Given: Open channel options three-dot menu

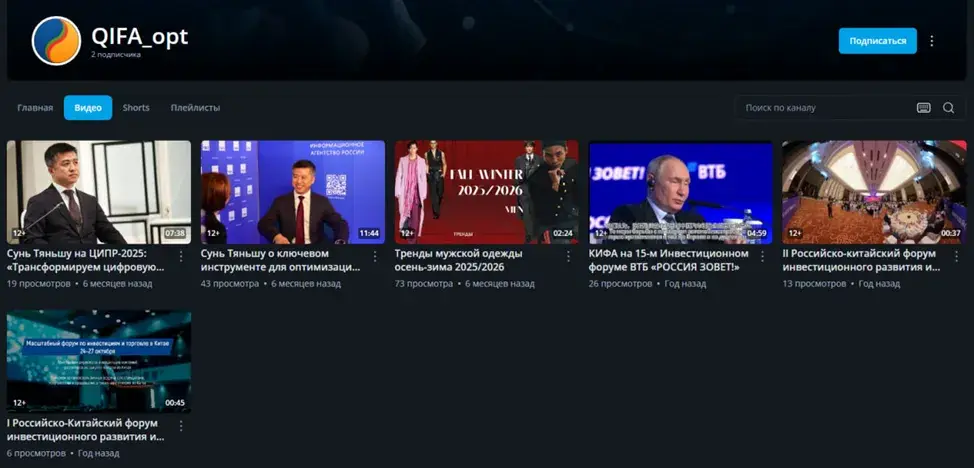Looking at the screenshot, I should pyautogui.click(x=931, y=41).
